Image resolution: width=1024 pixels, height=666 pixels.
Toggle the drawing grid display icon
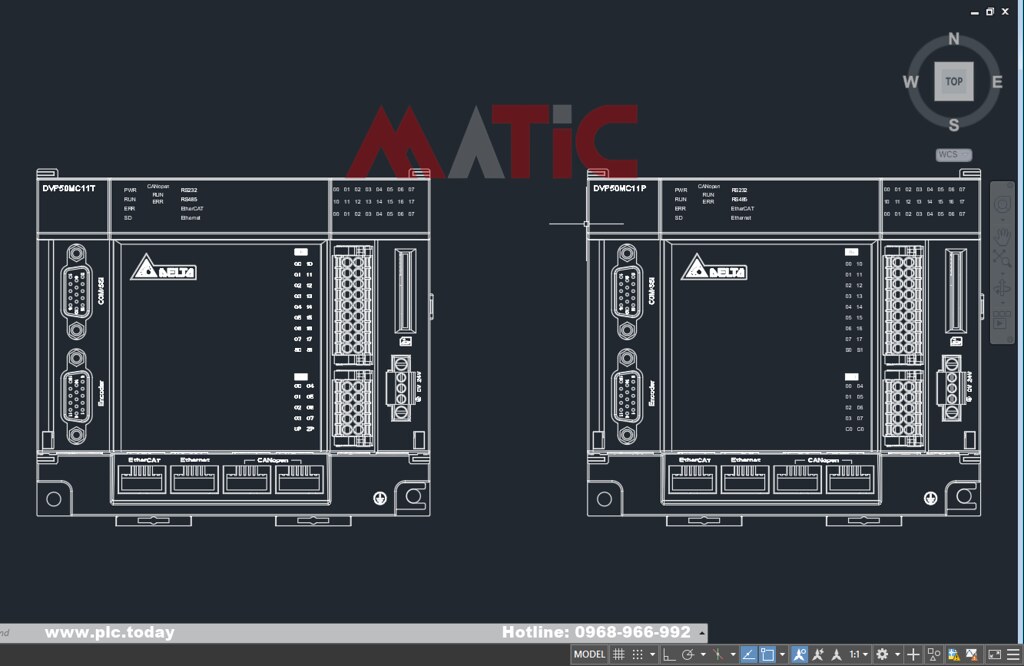[618, 654]
